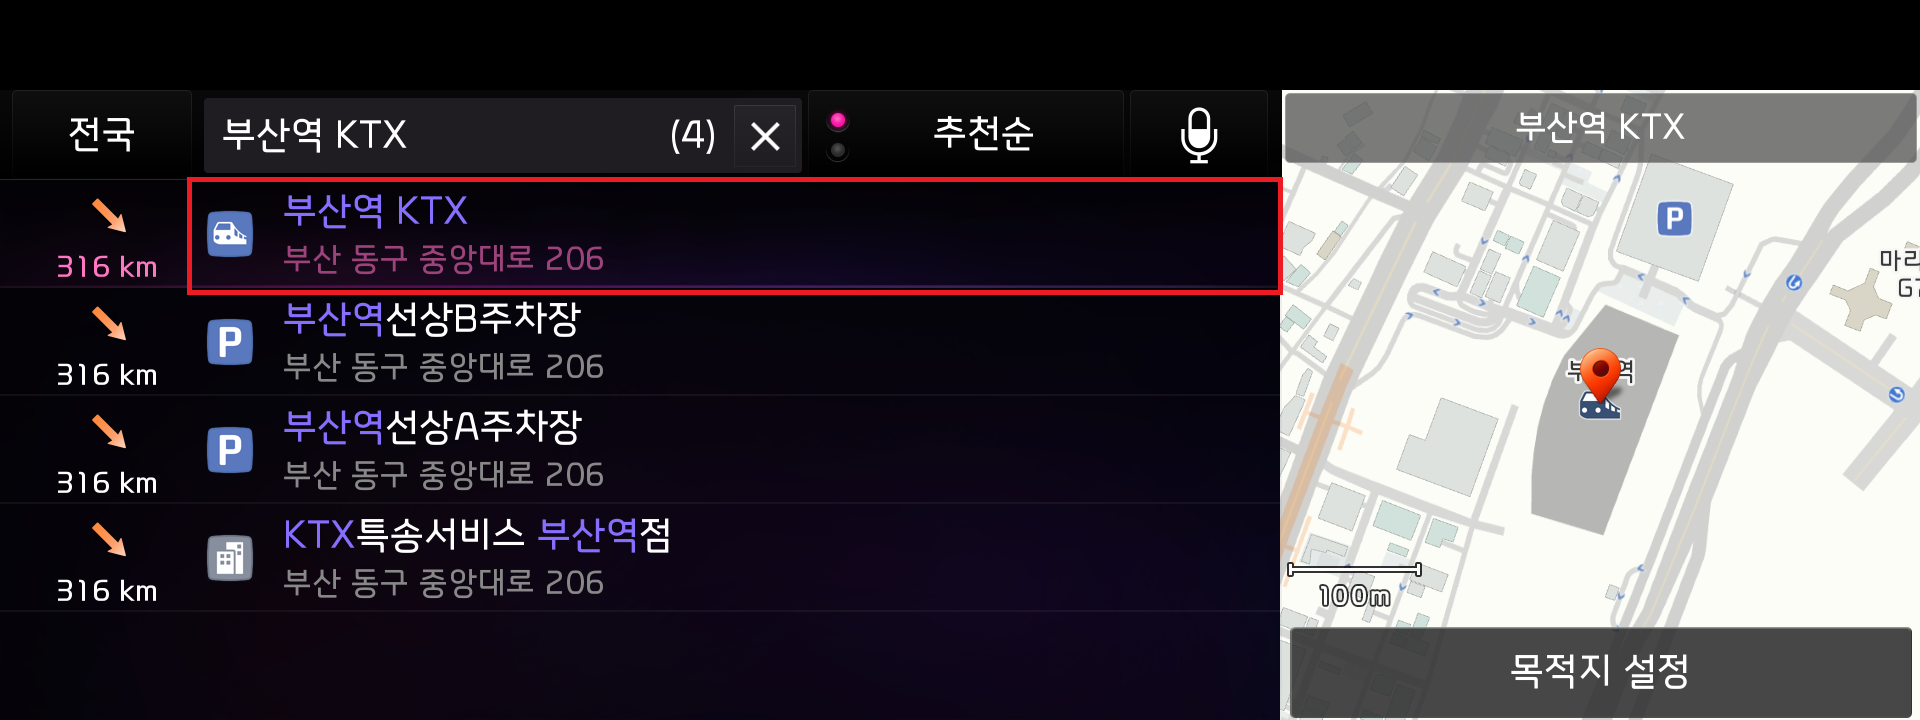The height and width of the screenshot is (720, 1920).
Task: Select the 부산역 KTX search result
Action: pyautogui.click(x=735, y=236)
